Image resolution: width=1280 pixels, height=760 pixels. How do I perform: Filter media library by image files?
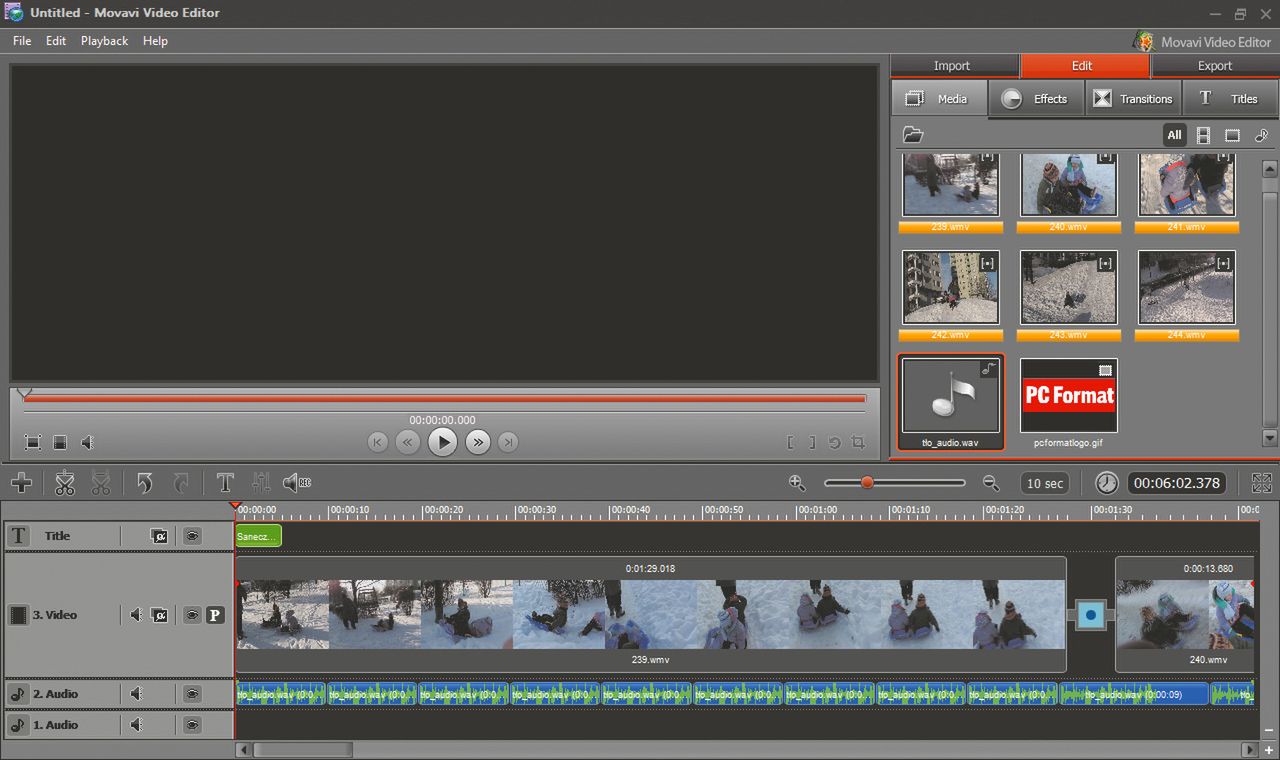coord(1232,135)
